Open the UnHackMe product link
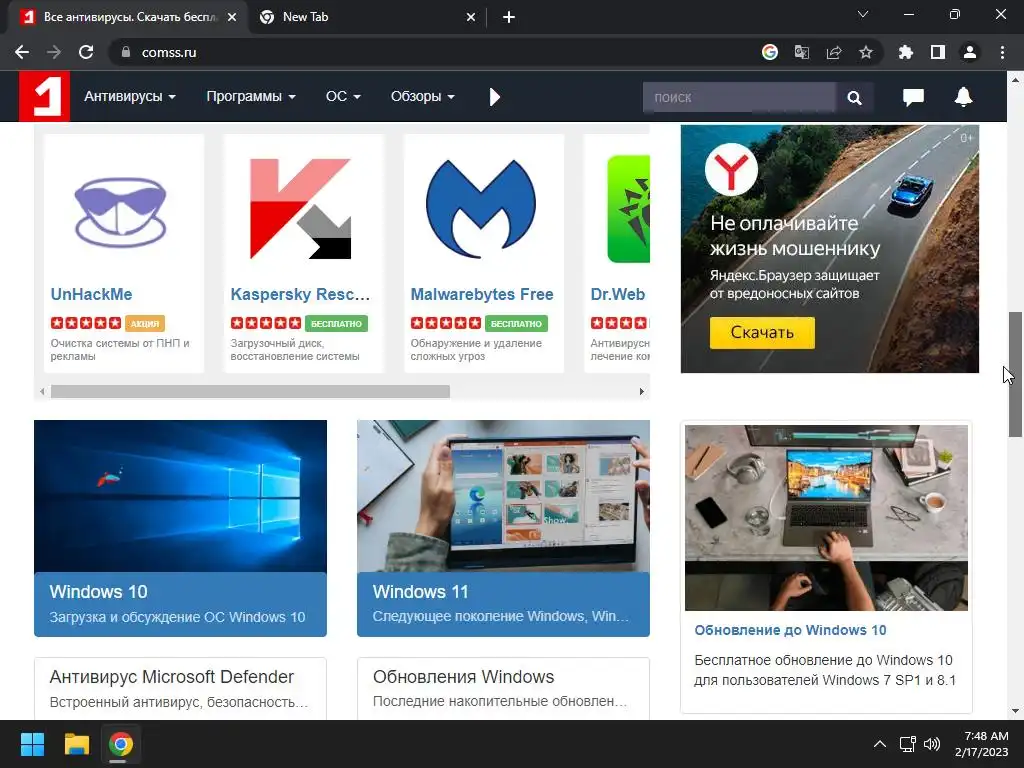This screenshot has width=1024, height=768. click(91, 295)
